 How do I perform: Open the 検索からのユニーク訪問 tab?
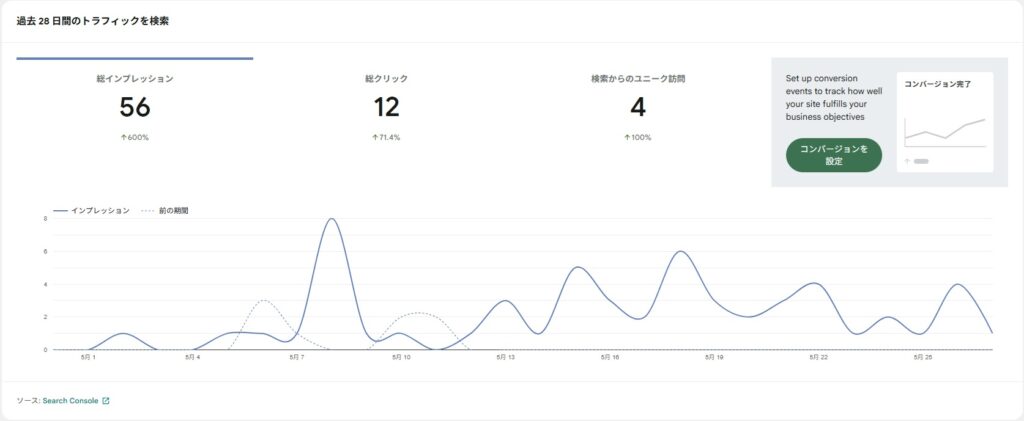[638, 105]
